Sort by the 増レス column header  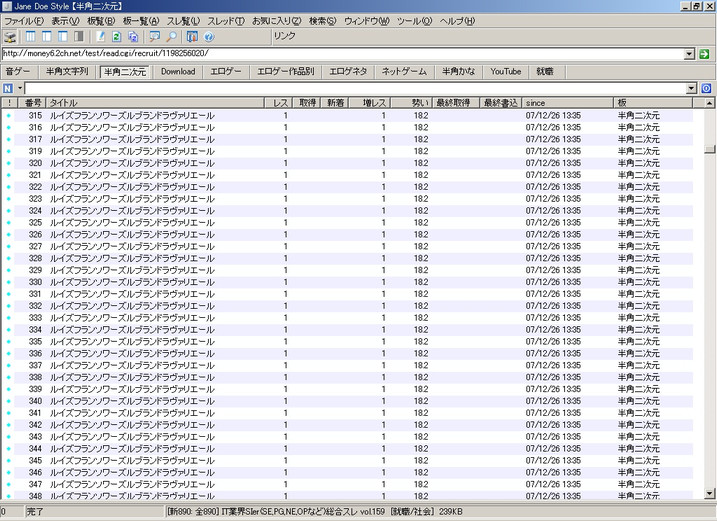click(x=369, y=103)
